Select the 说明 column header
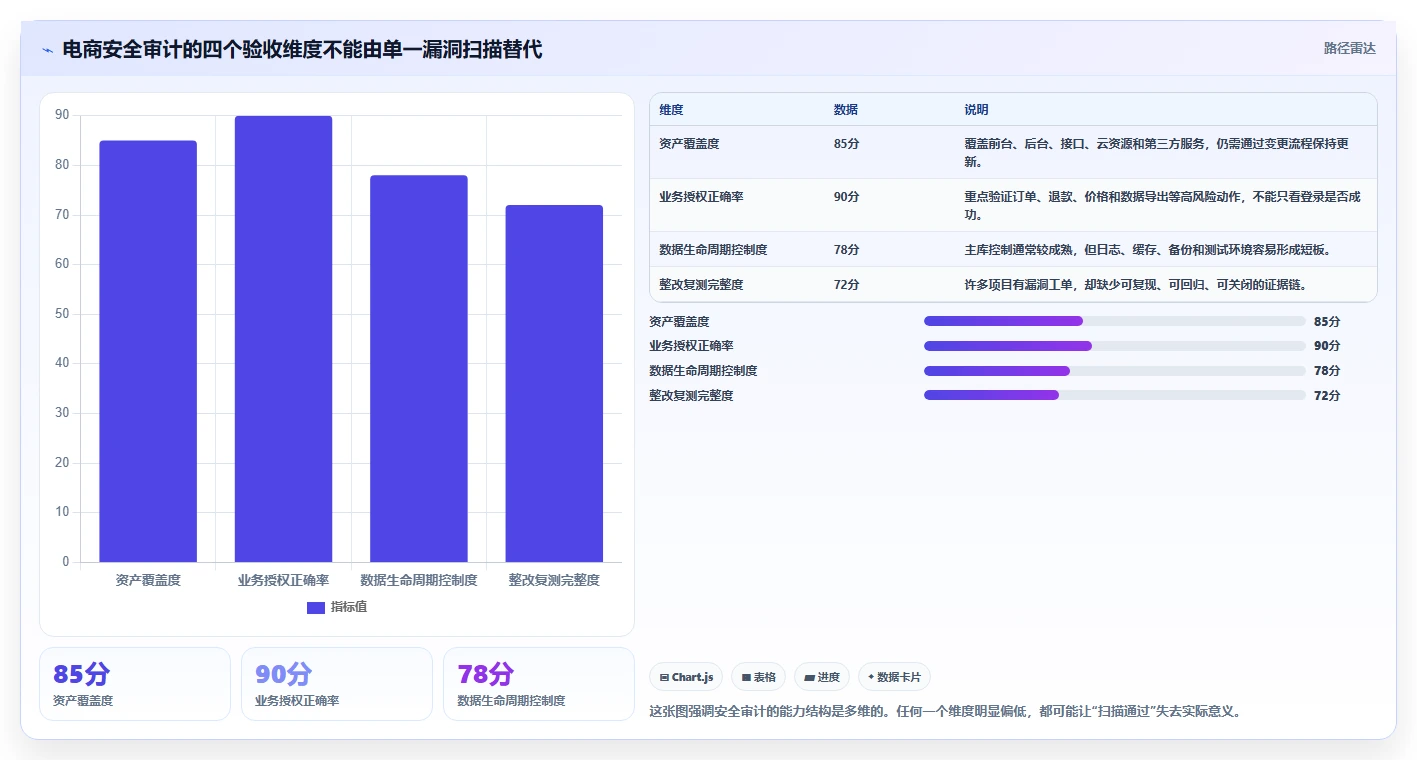1417x760 pixels. tap(976, 110)
